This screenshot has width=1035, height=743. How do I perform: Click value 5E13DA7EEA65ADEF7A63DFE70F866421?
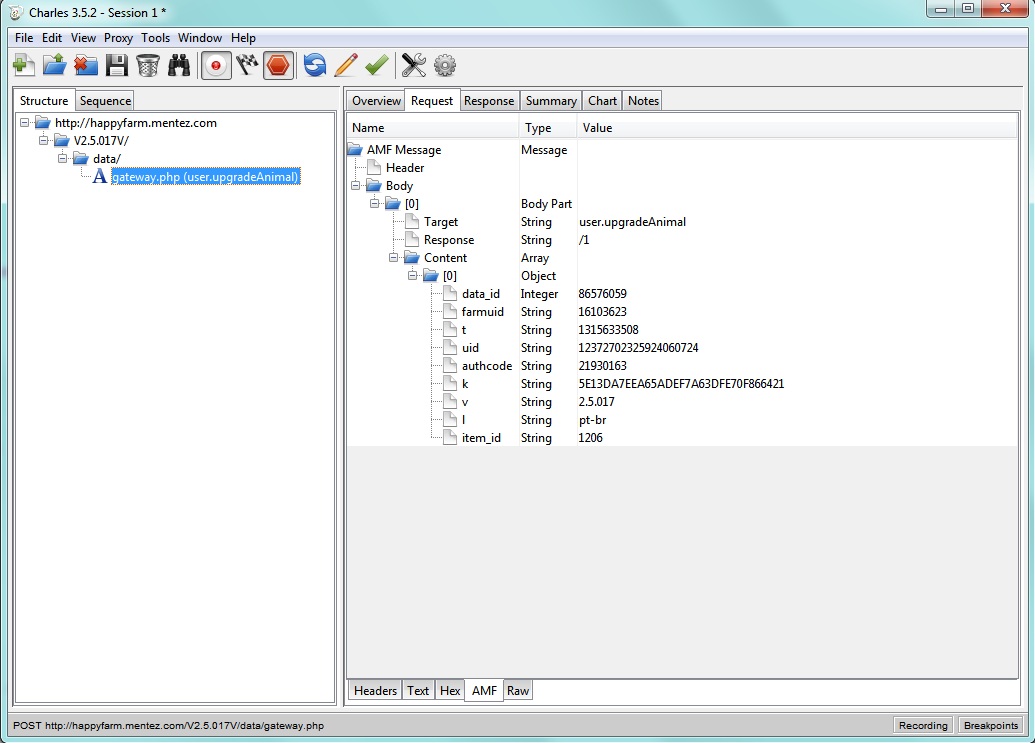click(681, 383)
